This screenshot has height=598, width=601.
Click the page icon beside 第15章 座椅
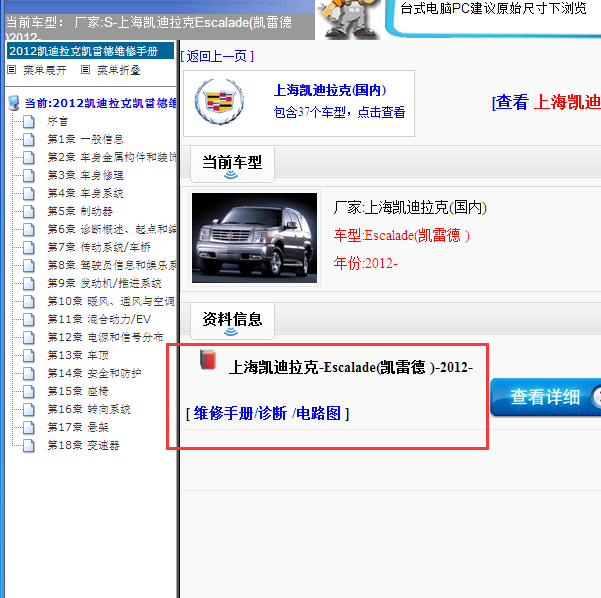pyautogui.click(x=29, y=392)
